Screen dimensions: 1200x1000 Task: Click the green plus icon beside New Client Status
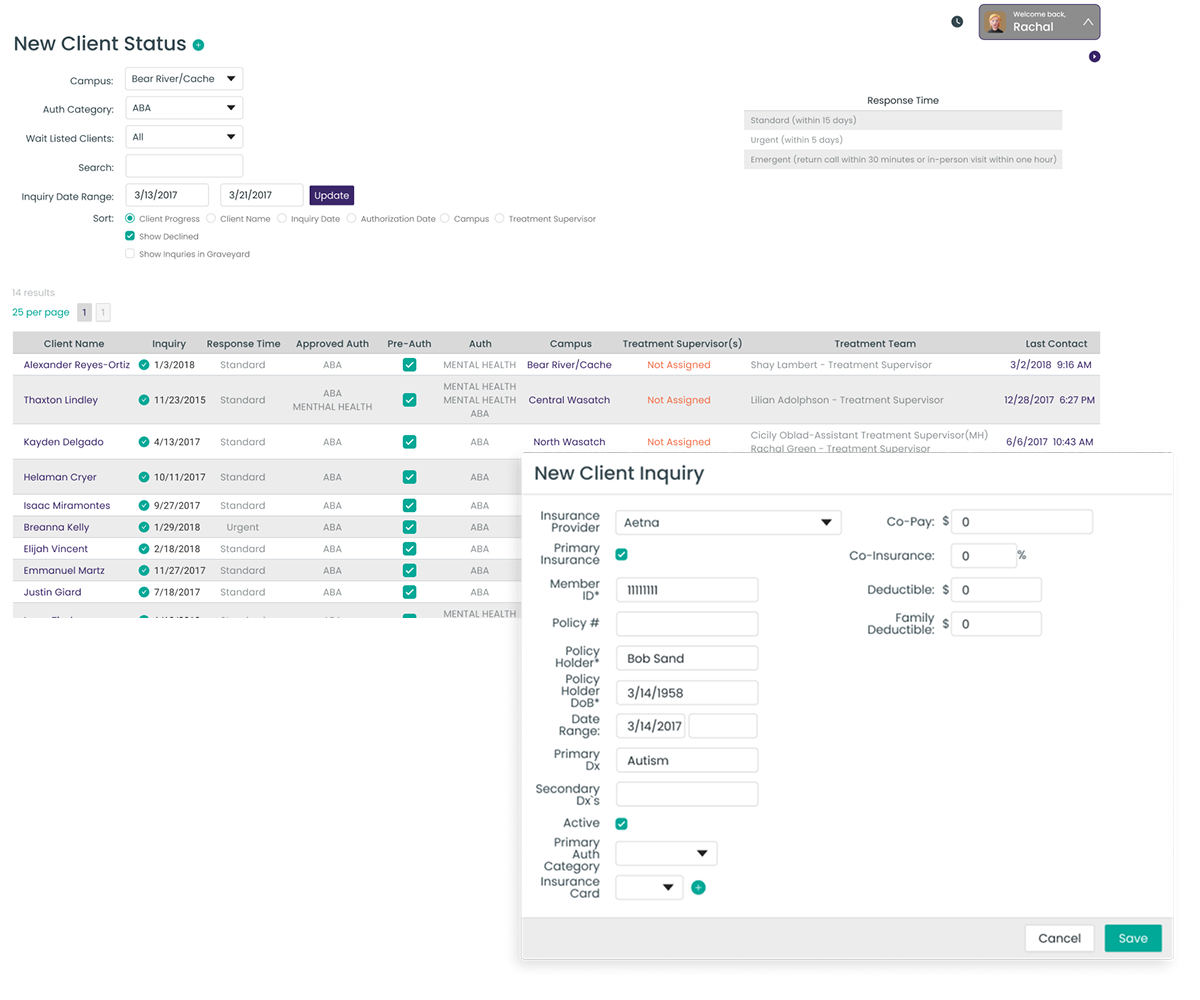198,45
